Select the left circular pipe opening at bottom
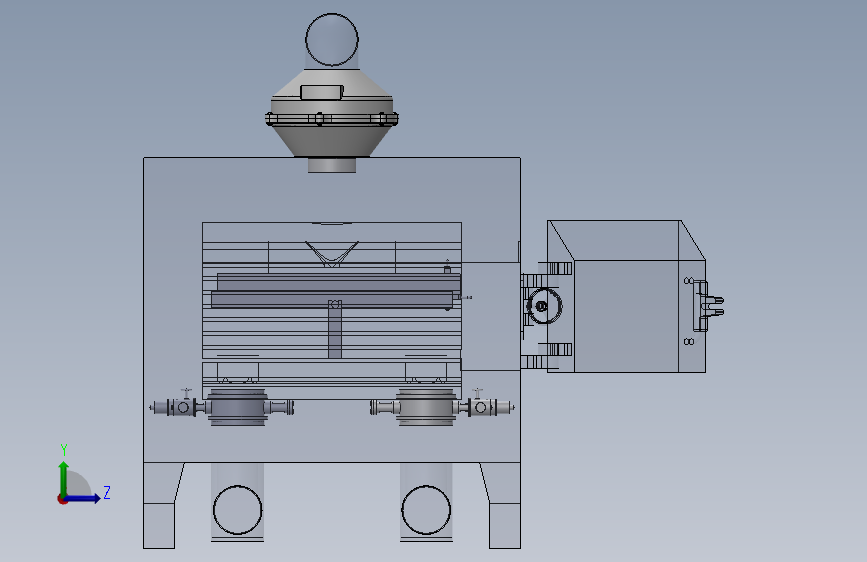Screen dimensions: 867x562 [x=238, y=510]
